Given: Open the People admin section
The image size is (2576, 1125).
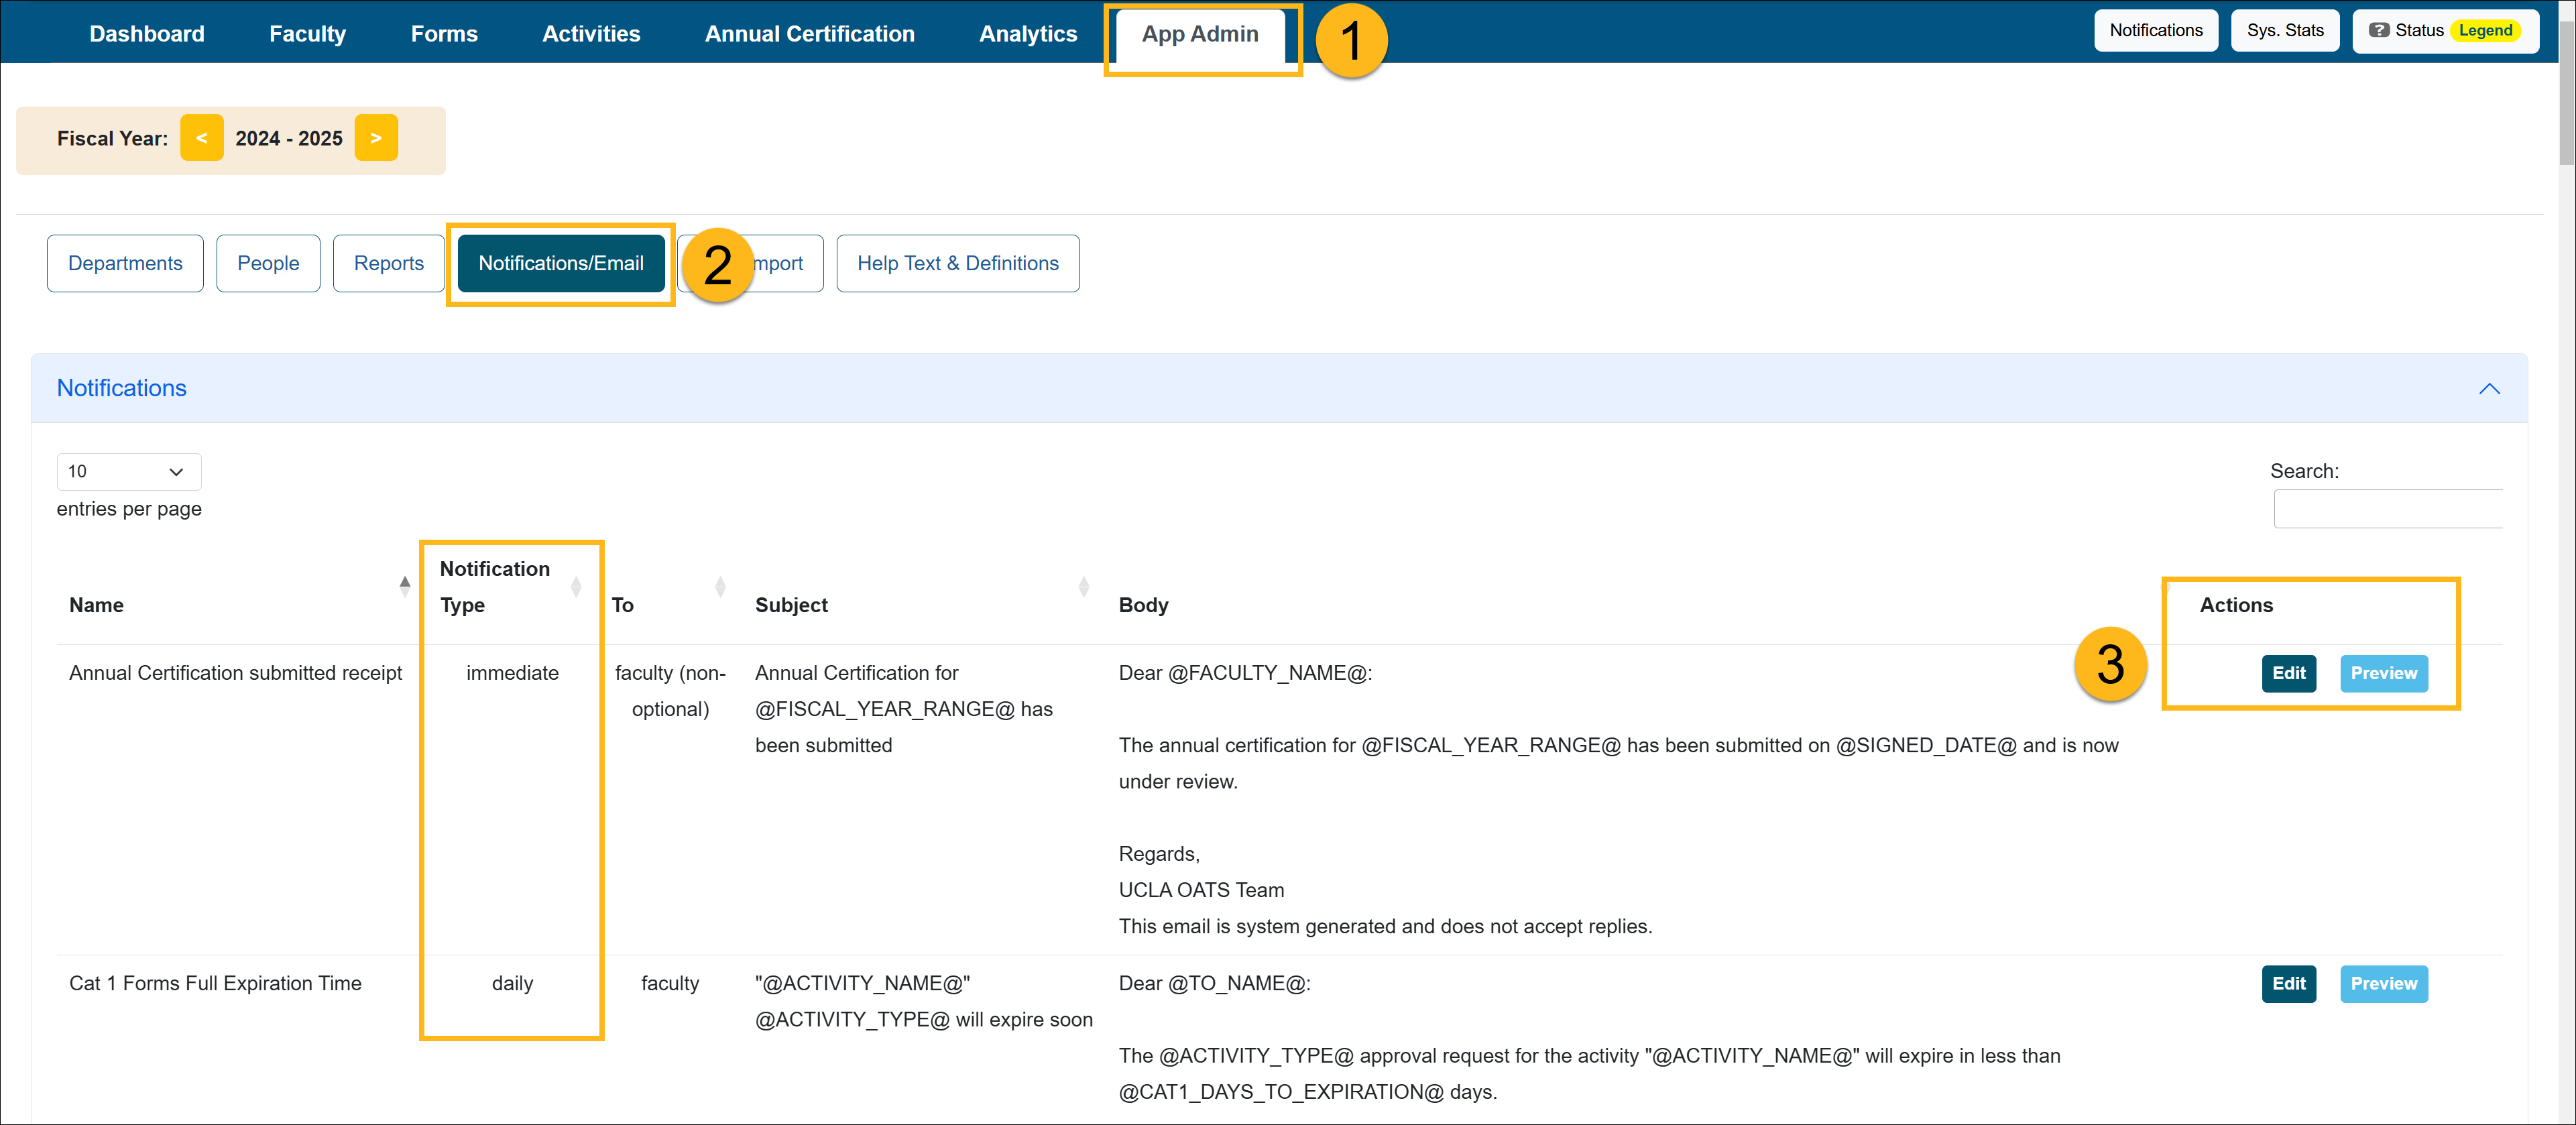Looking at the screenshot, I should 268,263.
